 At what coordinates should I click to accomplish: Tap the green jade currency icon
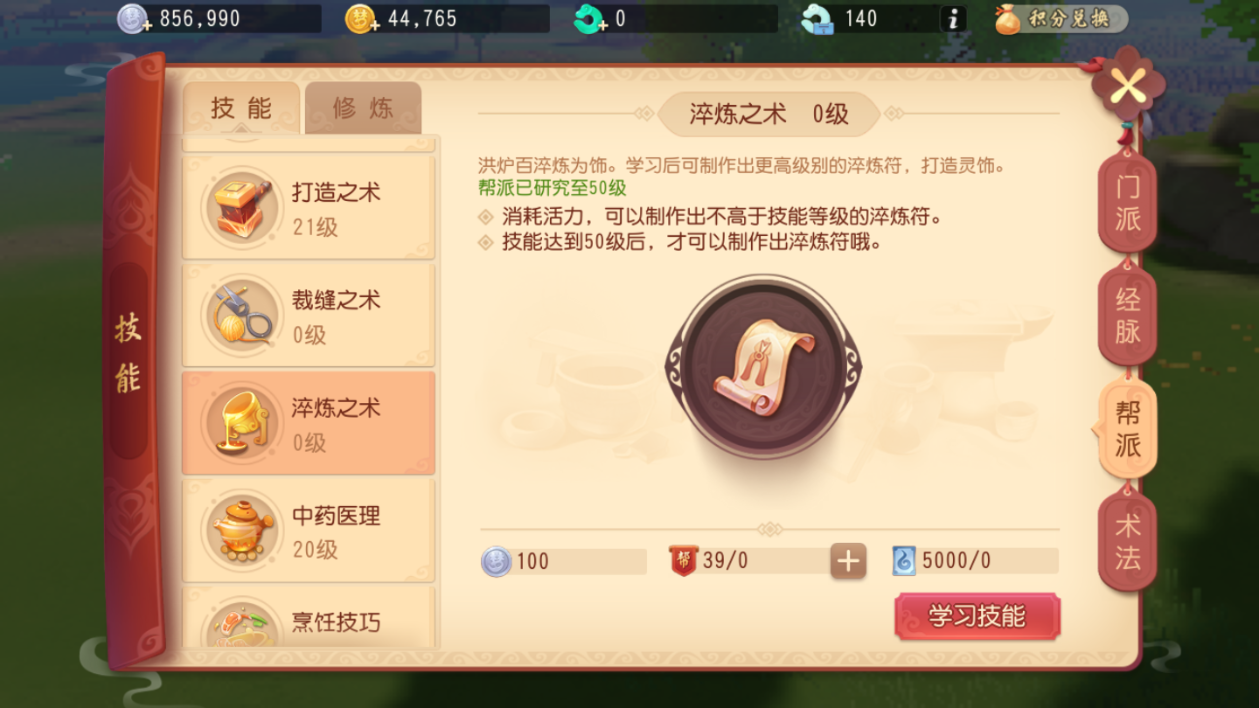coord(589,18)
